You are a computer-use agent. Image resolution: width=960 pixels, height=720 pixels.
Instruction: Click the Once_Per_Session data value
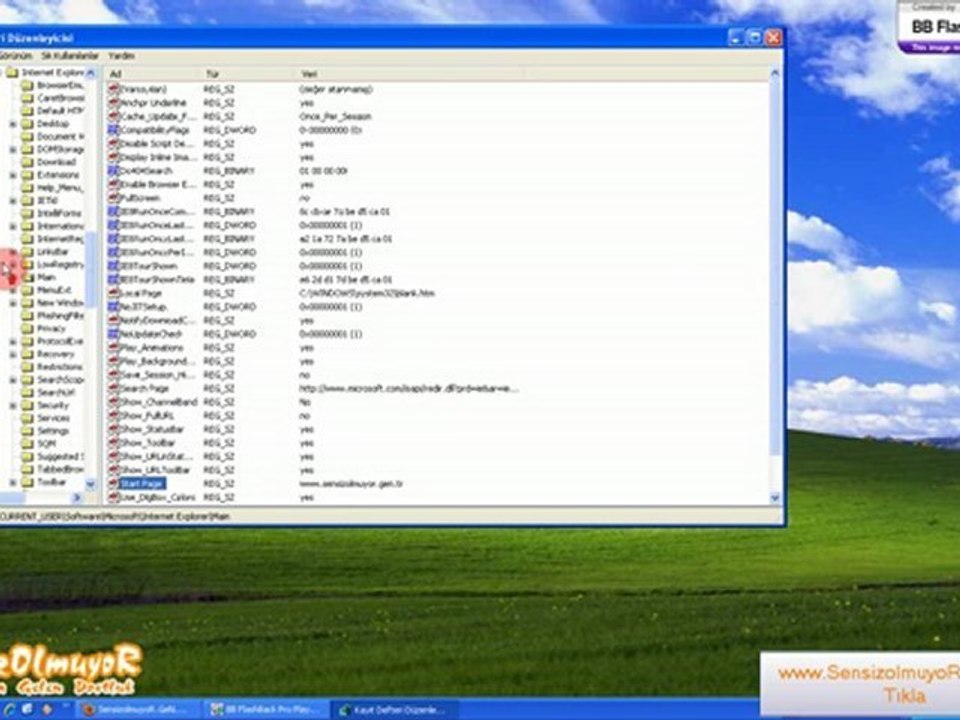[x=335, y=116]
